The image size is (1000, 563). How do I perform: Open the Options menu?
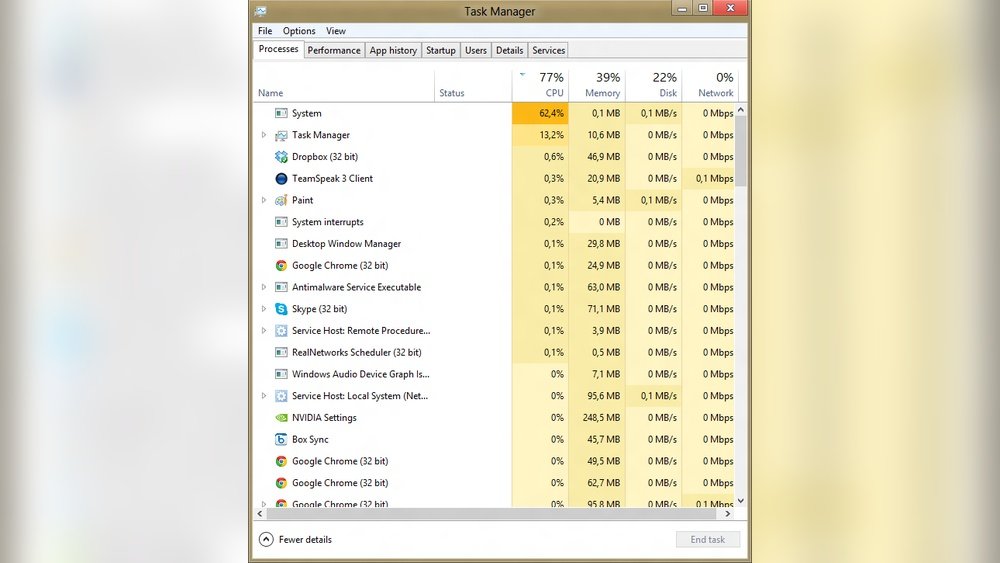pyautogui.click(x=299, y=31)
